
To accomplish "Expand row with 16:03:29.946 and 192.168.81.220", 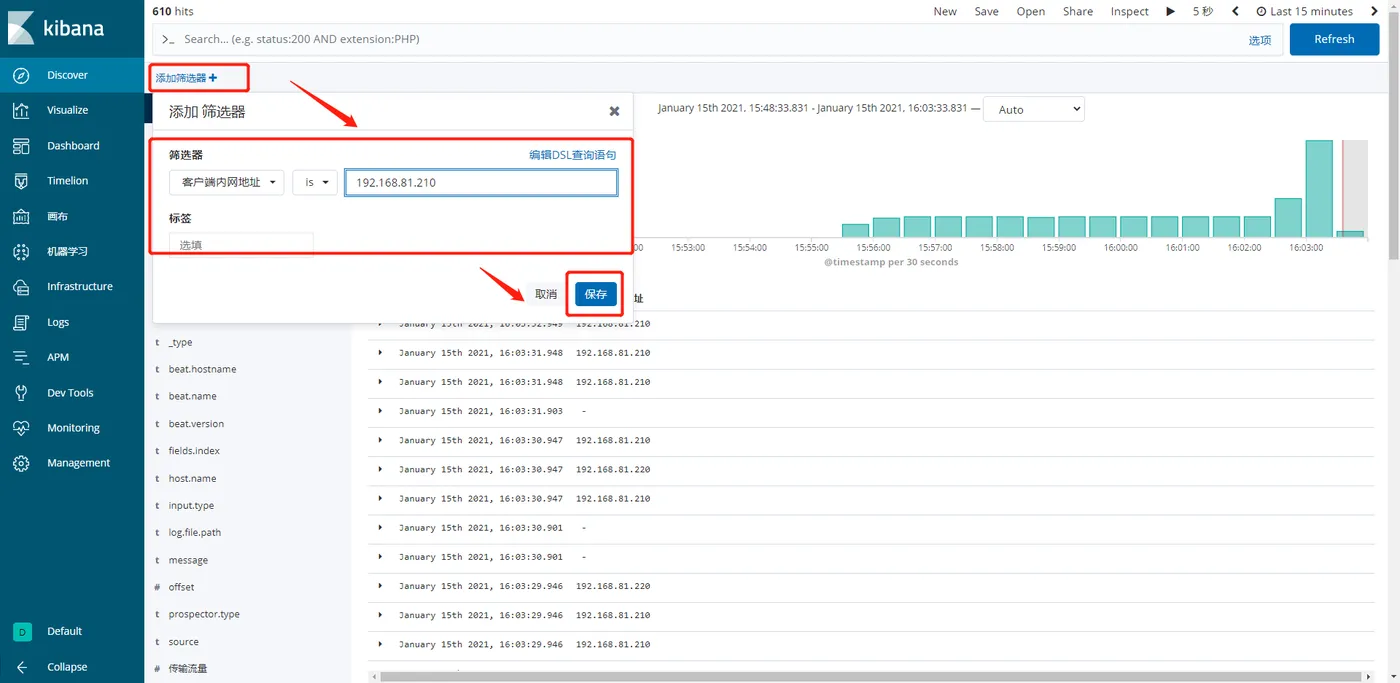I will tap(380, 586).
